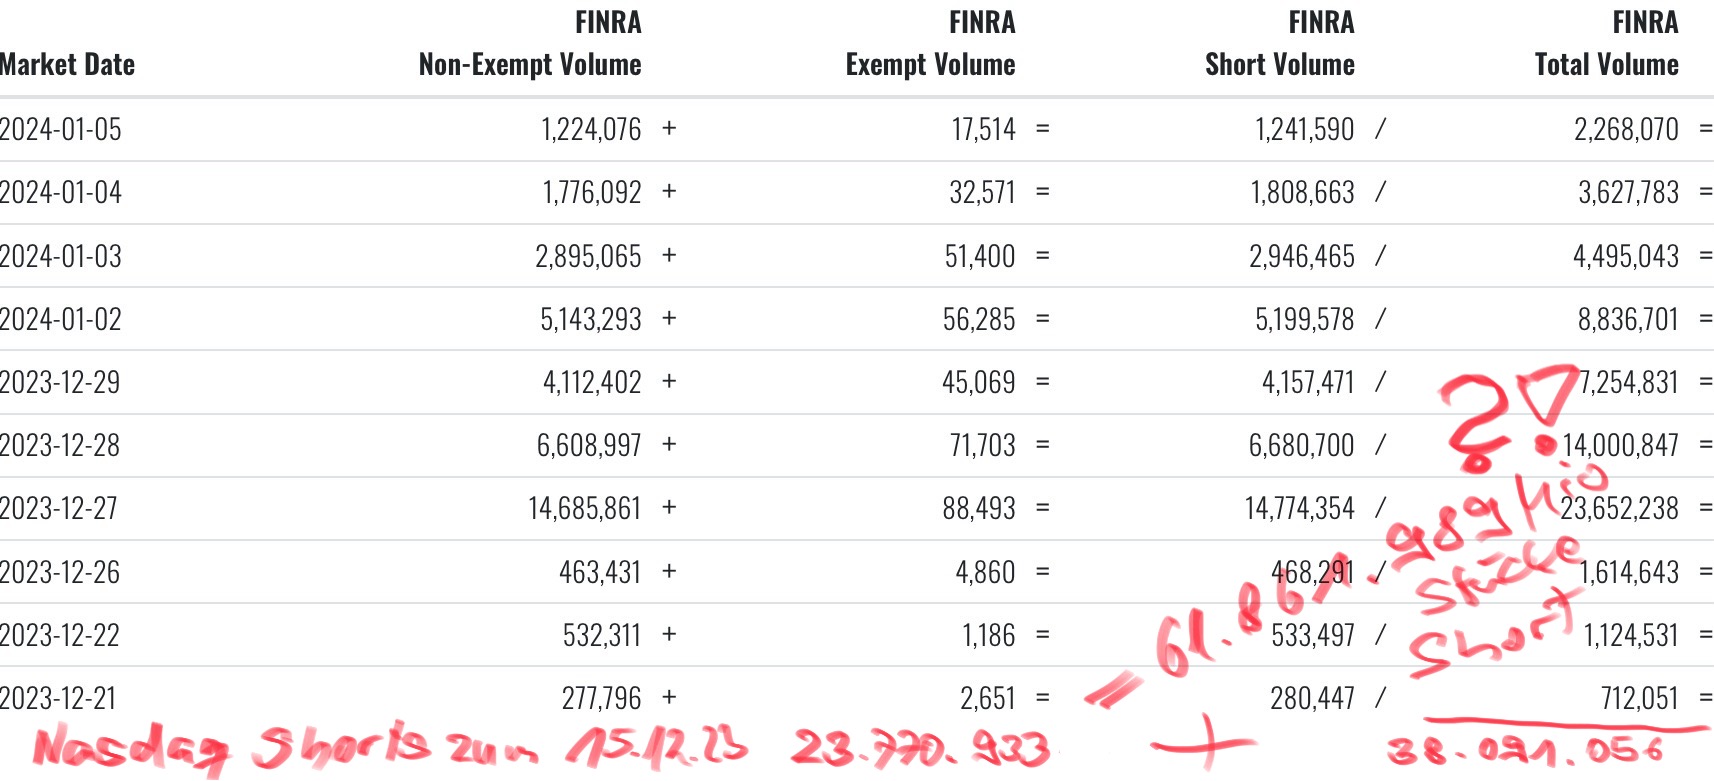Click the 2024-01-02 row date
Screen dimensions: 1714x781
tap(61, 320)
